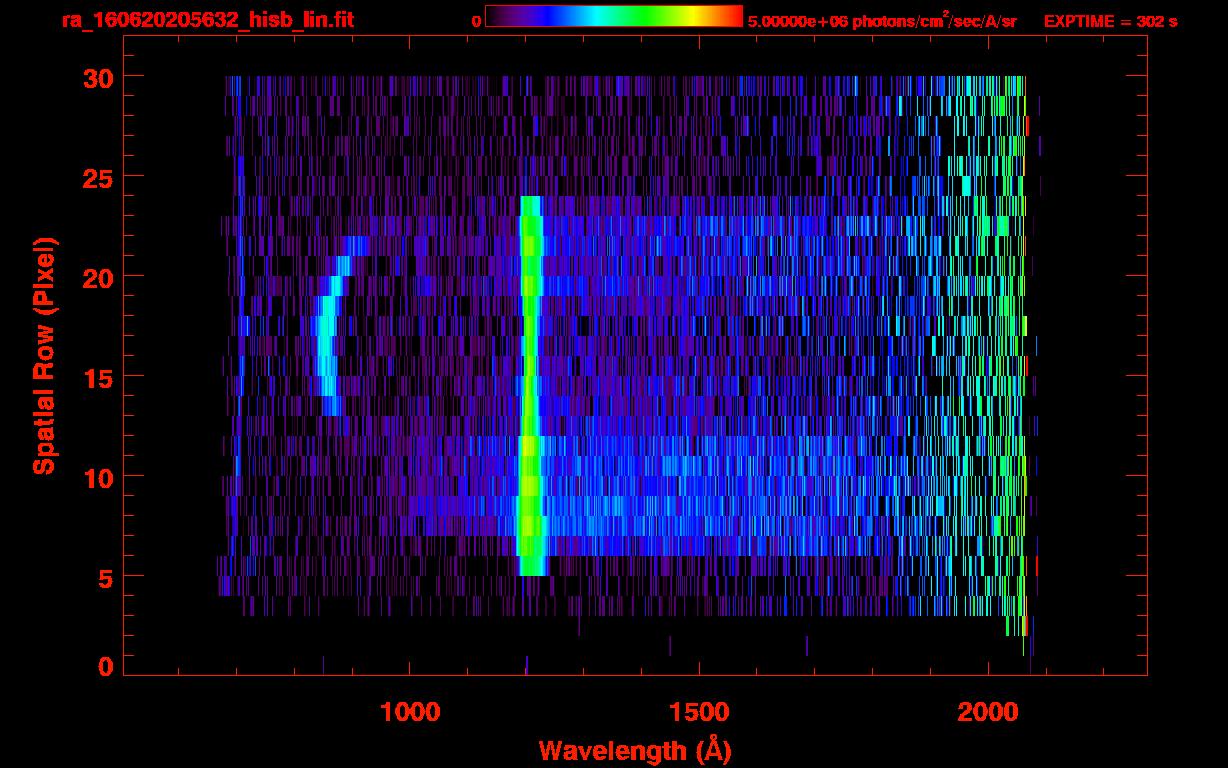Click the 2000 wavelength tick label
The image size is (1228, 768).
click(x=987, y=712)
